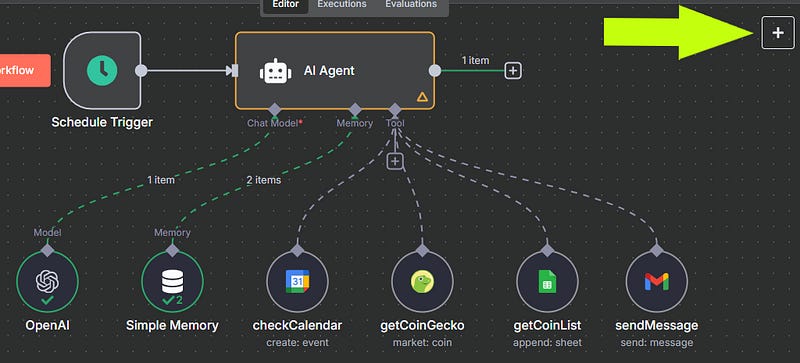Click the Schedule Trigger label
Image resolution: width=800 pixels, height=363 pixels.
102,123
